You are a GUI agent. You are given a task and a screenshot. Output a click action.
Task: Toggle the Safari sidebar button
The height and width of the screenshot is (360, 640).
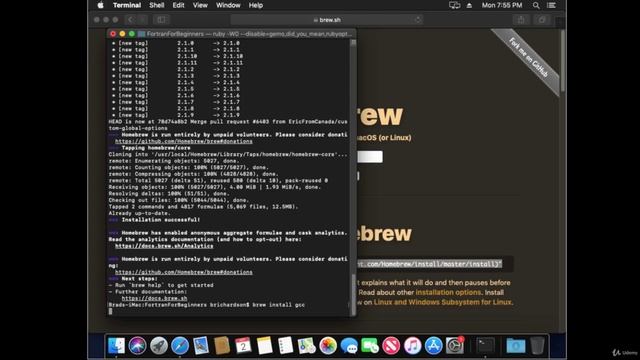(x=161, y=20)
